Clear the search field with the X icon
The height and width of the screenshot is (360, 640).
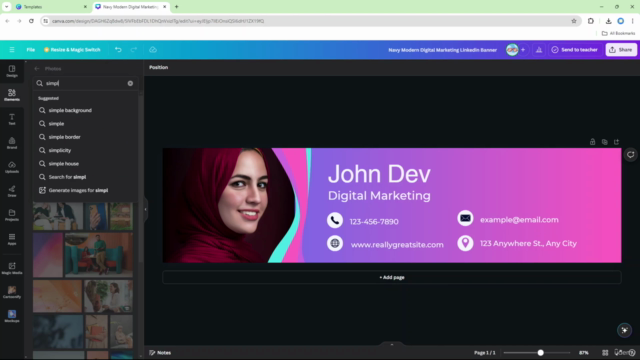(130, 83)
